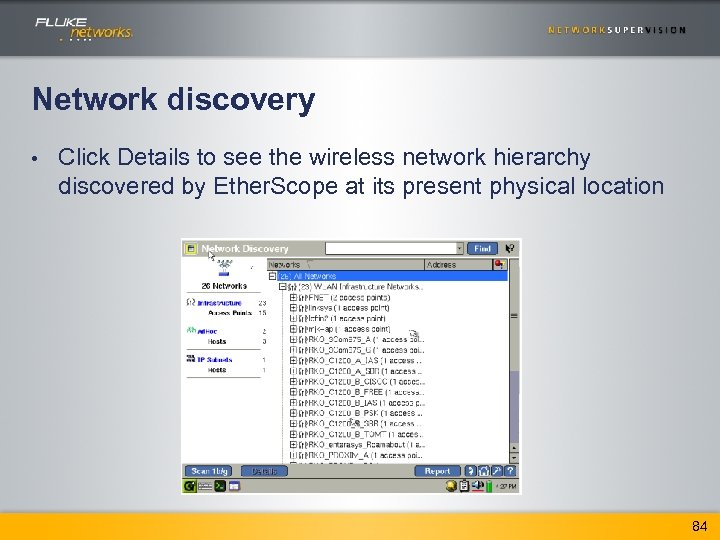Click the Find button

tap(482, 248)
